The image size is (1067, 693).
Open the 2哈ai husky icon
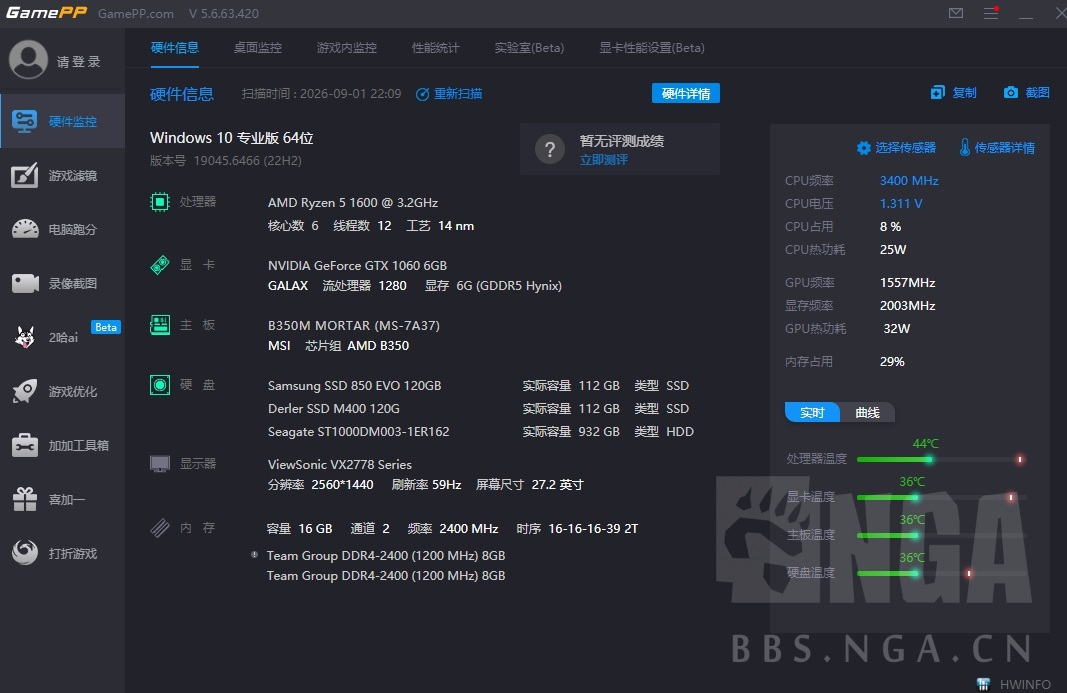coord(24,337)
